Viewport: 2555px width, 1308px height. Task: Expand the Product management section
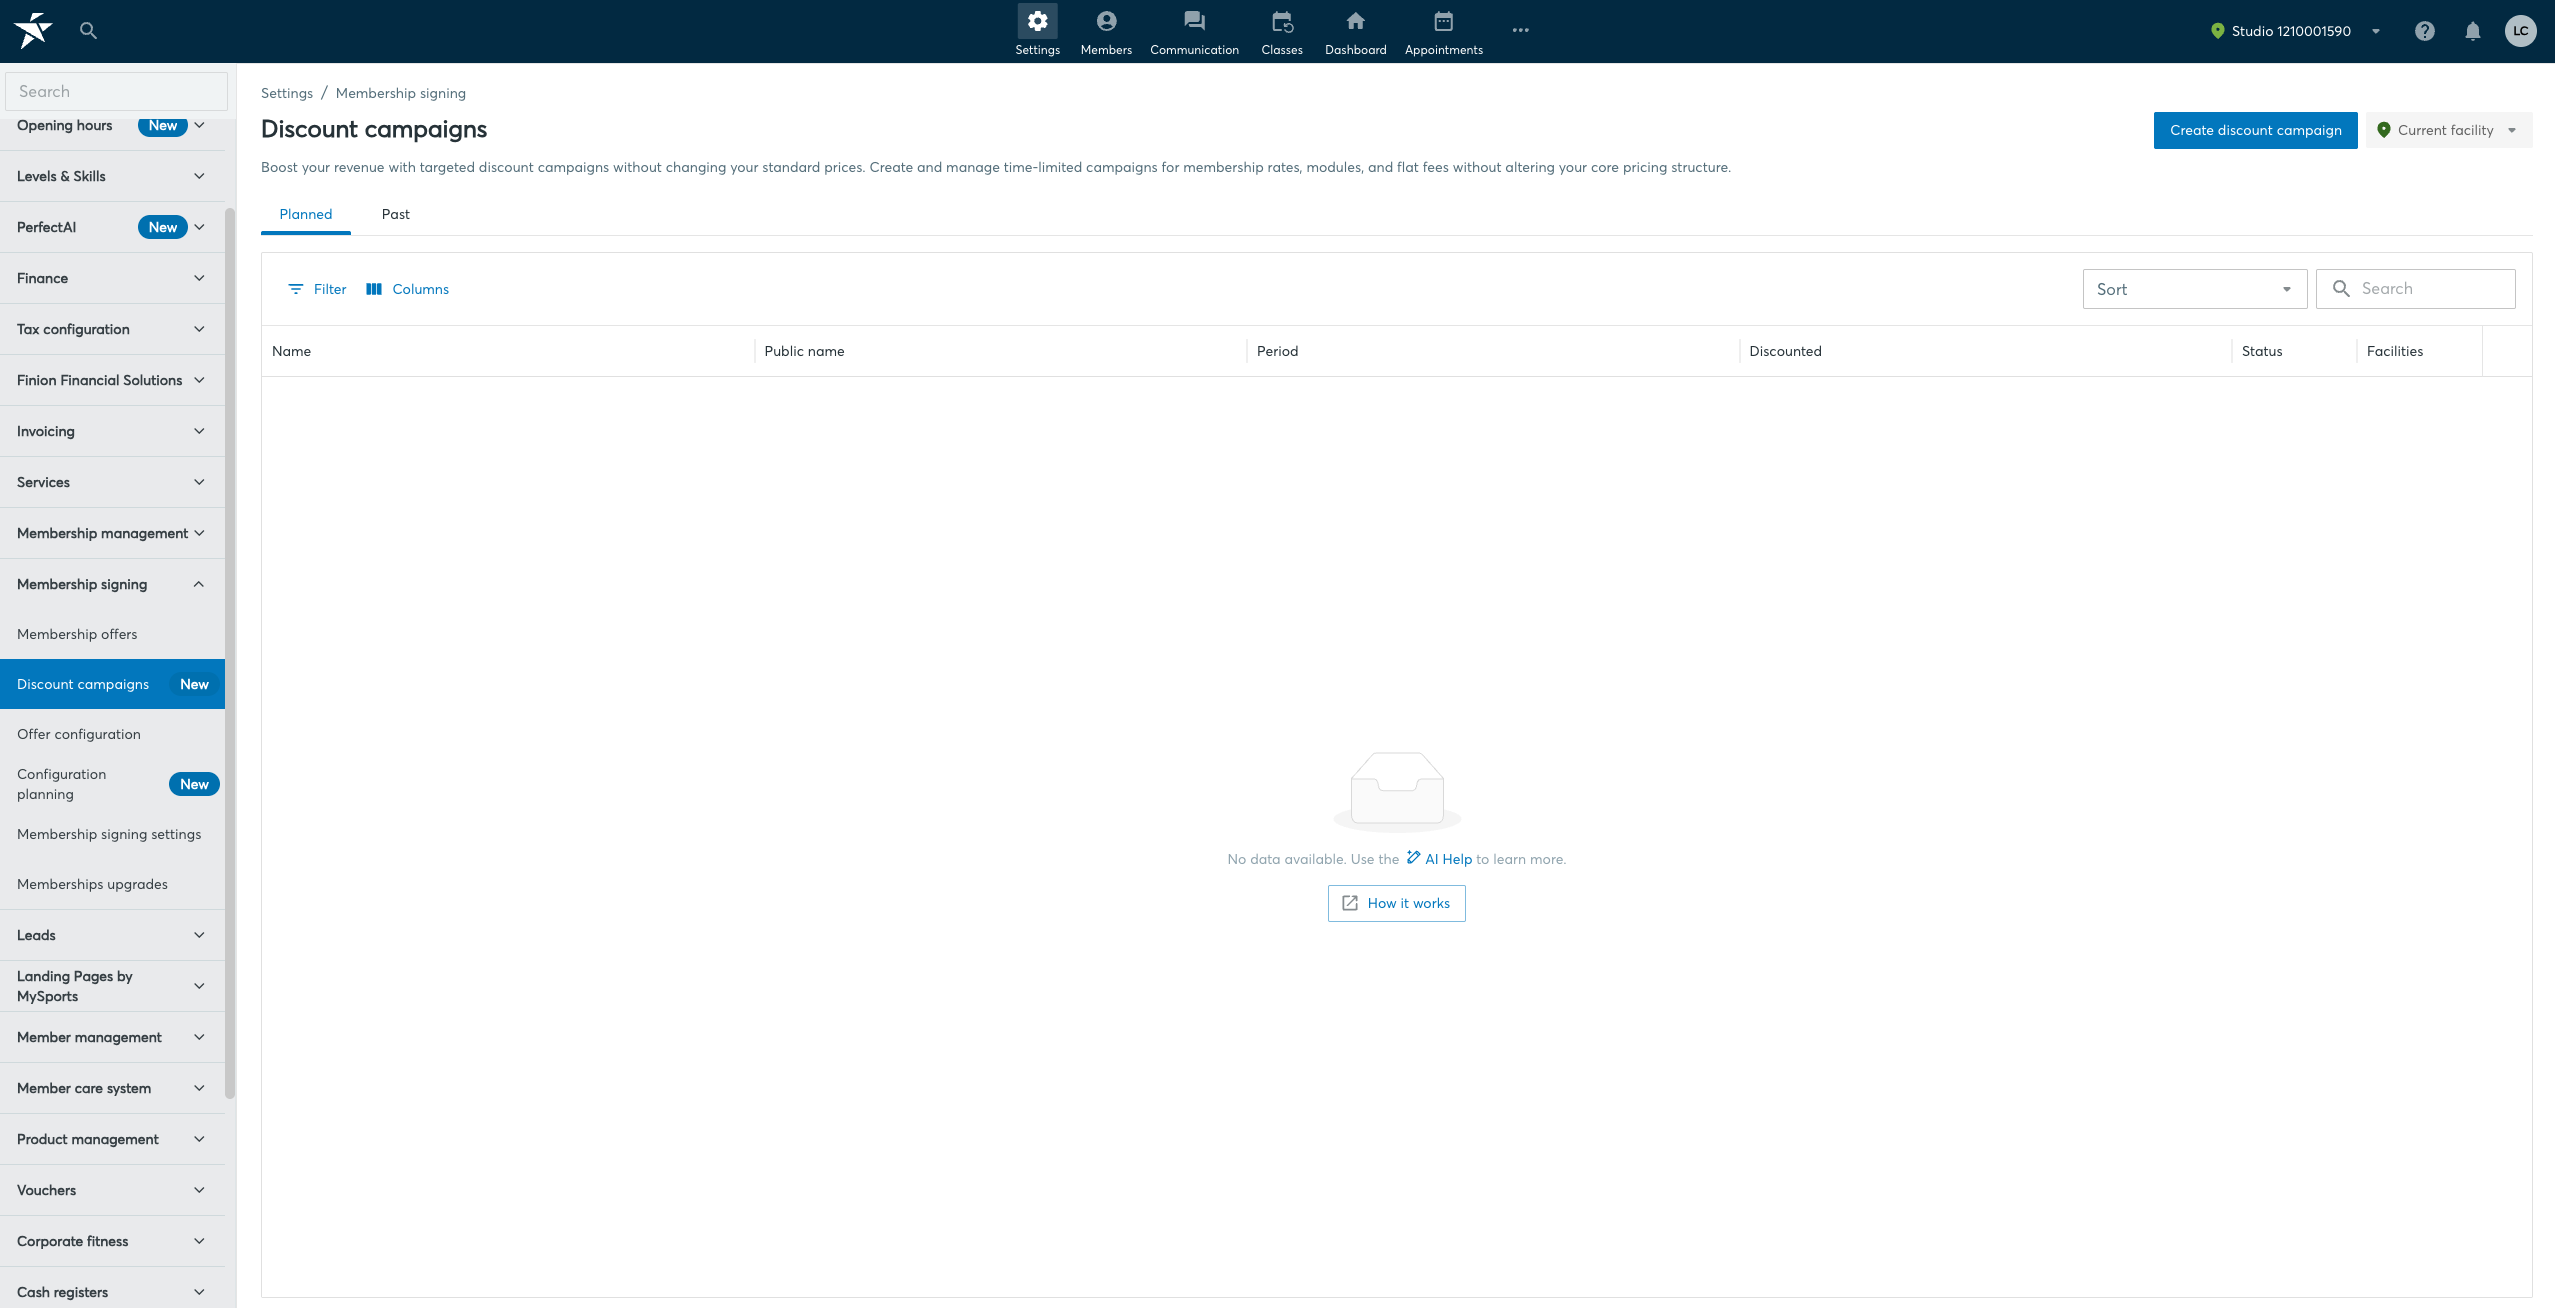(x=112, y=1139)
